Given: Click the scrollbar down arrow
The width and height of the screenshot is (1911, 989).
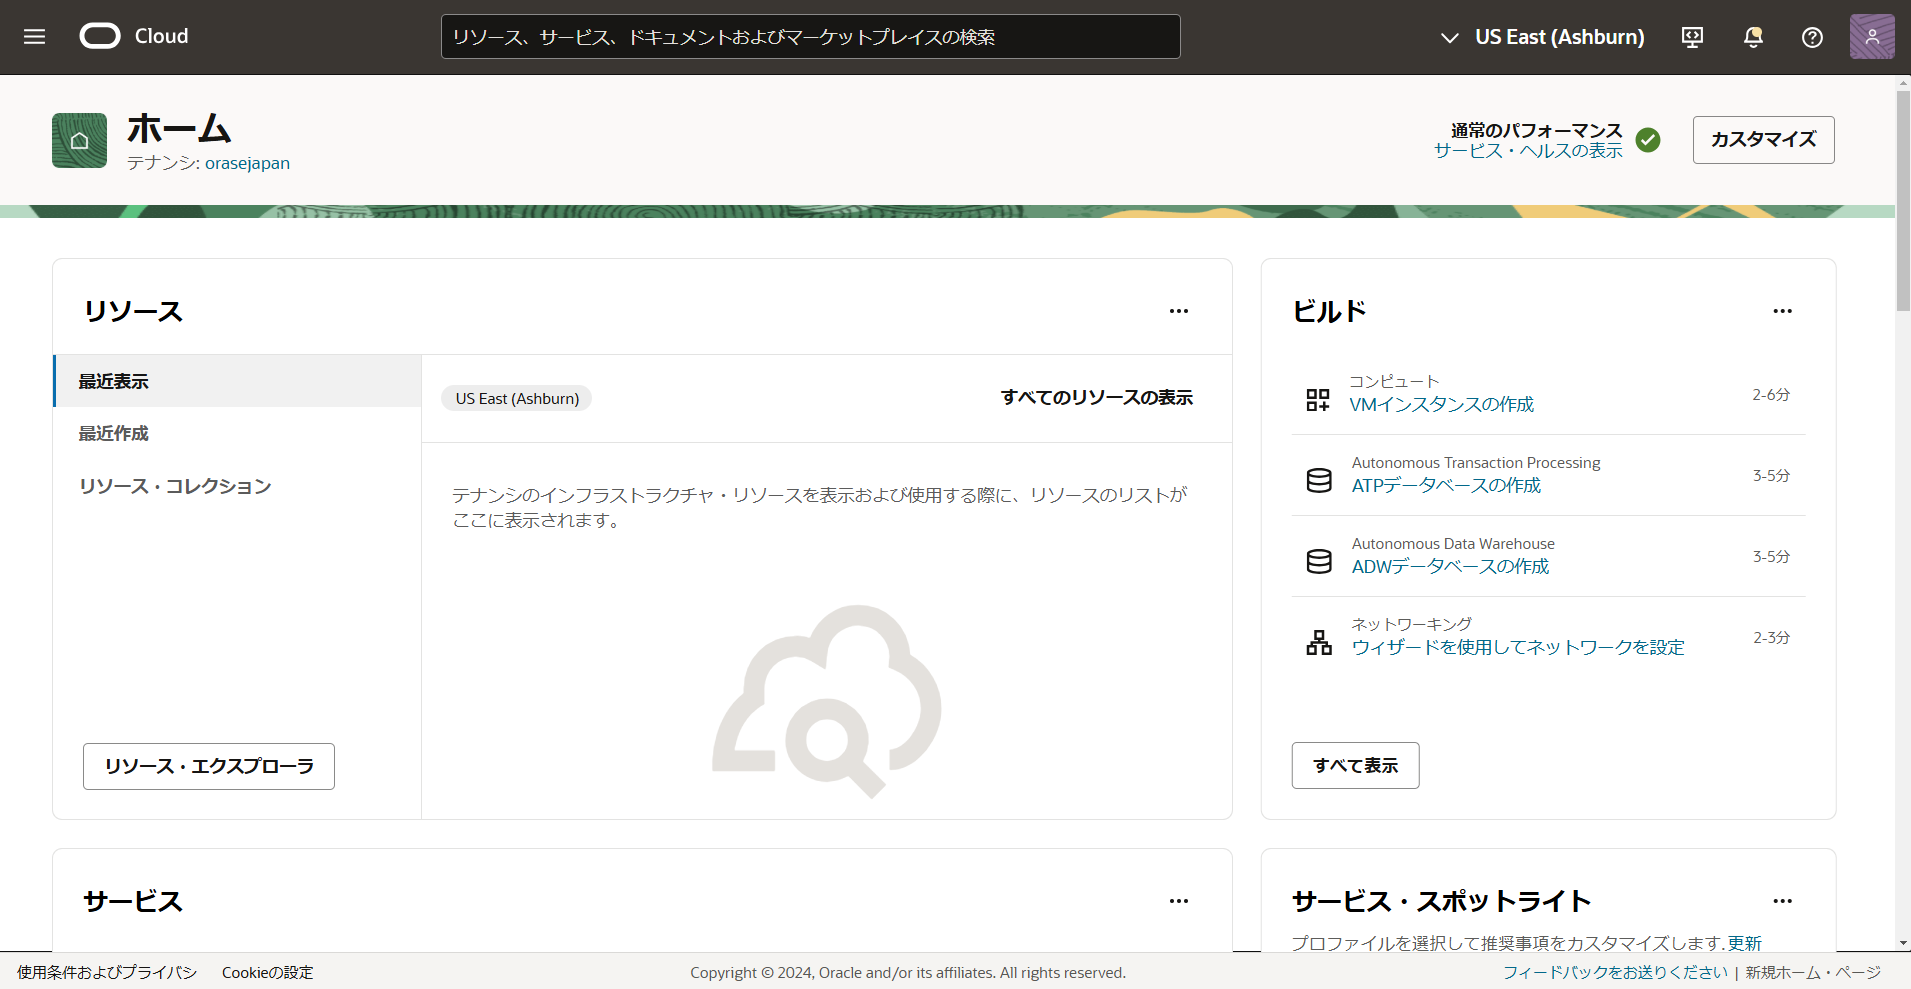Looking at the screenshot, I should 1903,943.
